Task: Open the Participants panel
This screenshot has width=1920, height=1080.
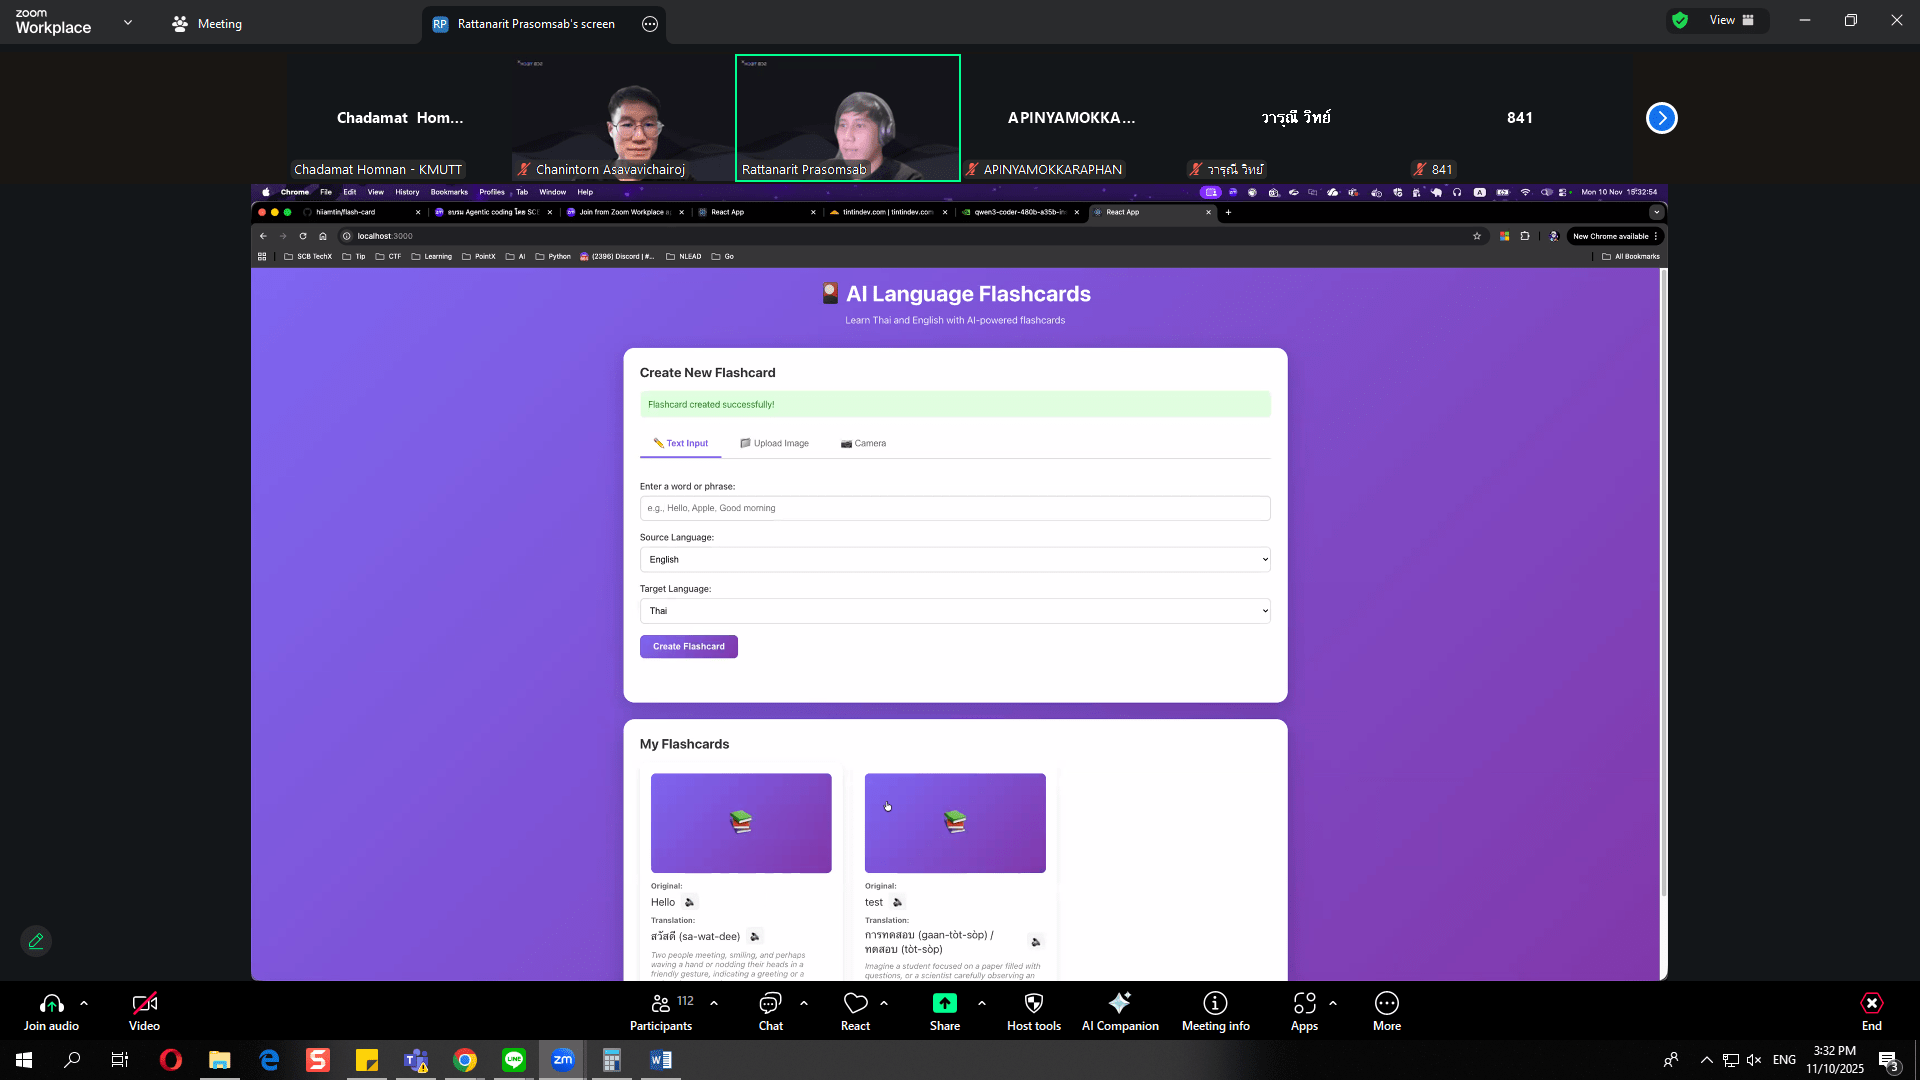Action: coord(661,1010)
